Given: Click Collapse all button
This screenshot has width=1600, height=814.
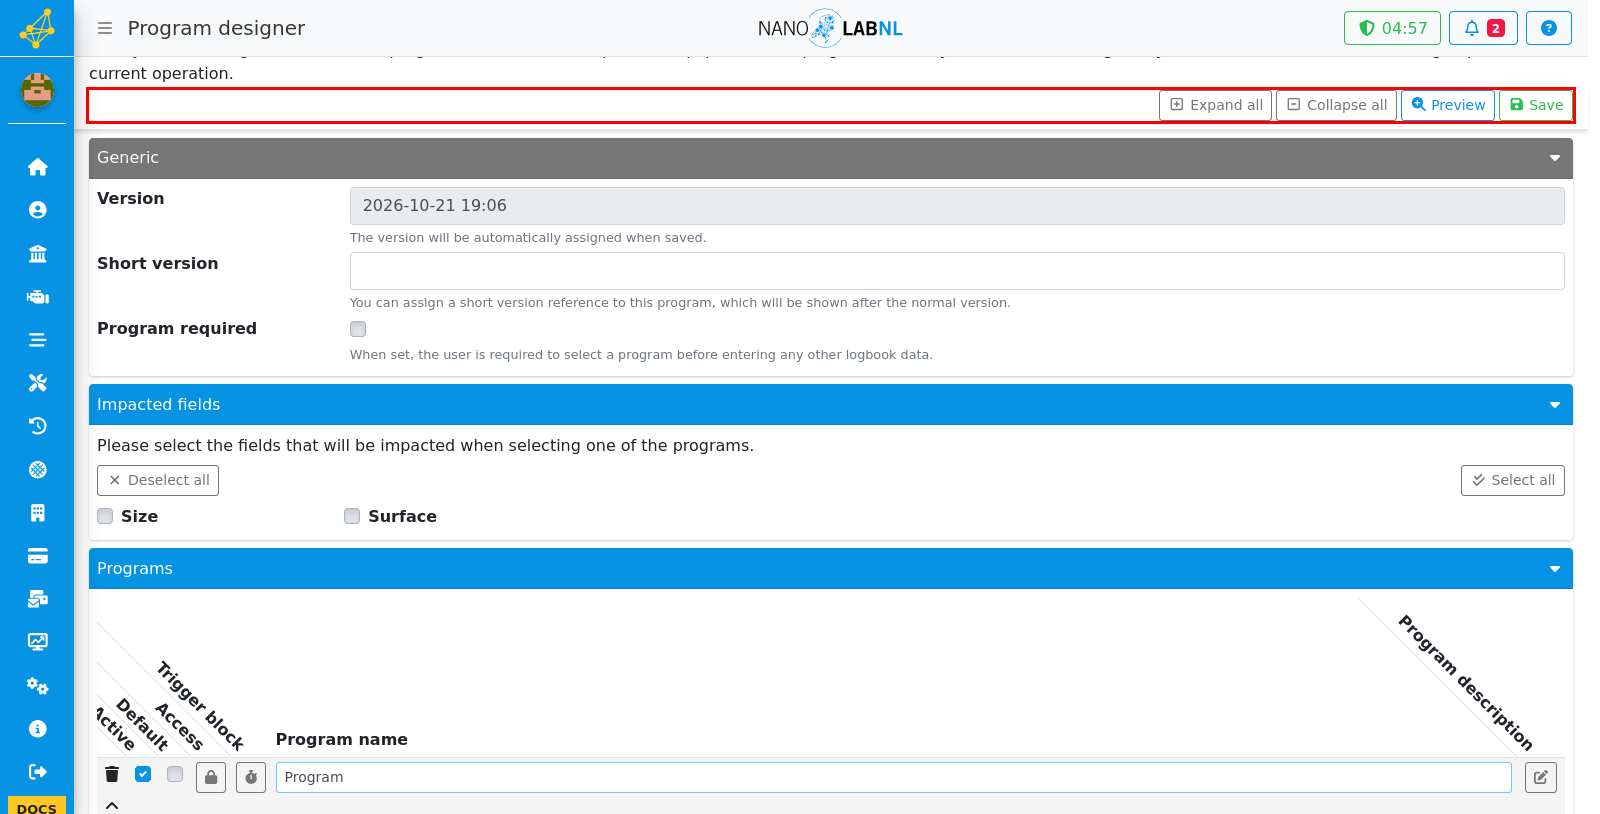Looking at the screenshot, I should (1336, 105).
